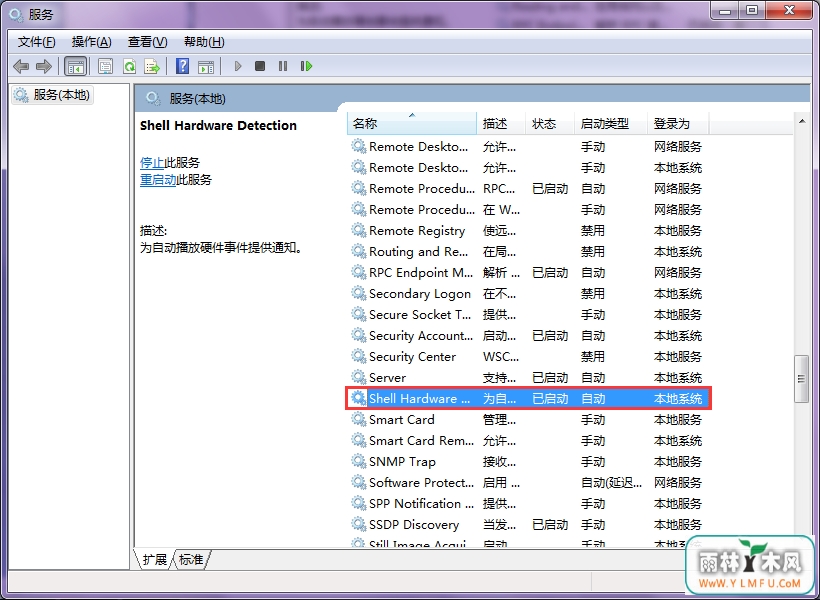Viewport: 820px width, 600px height.
Task: Click the gear icon beside RPC Endpoint M...
Action: [358, 272]
